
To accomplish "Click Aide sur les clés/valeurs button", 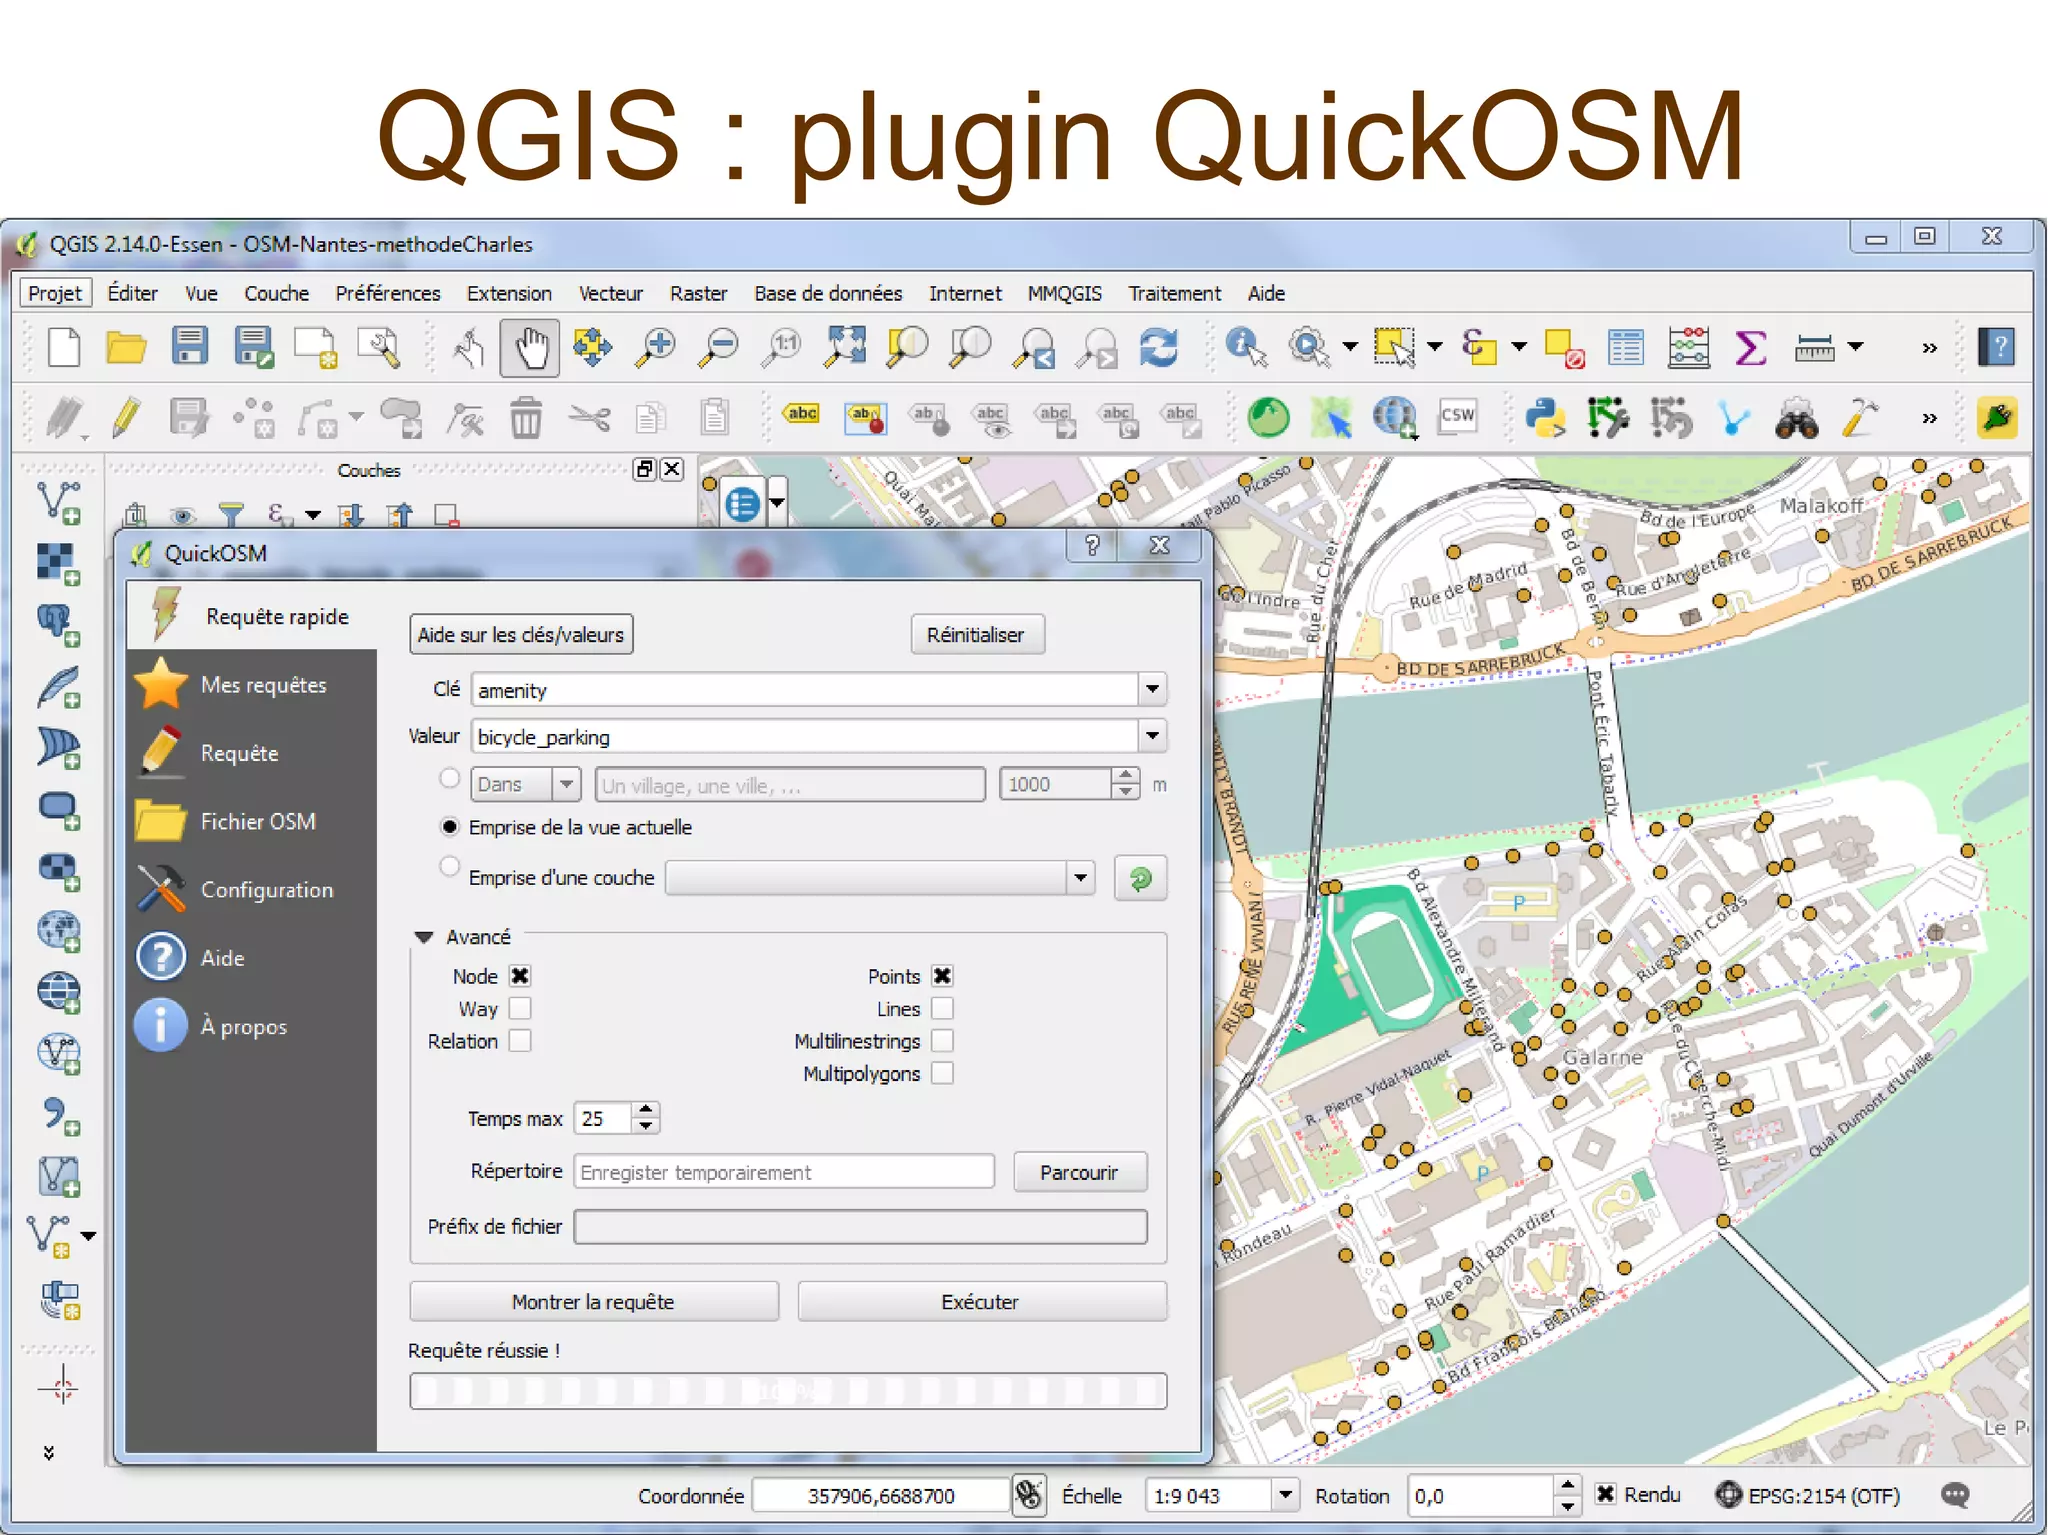I will point(521,634).
